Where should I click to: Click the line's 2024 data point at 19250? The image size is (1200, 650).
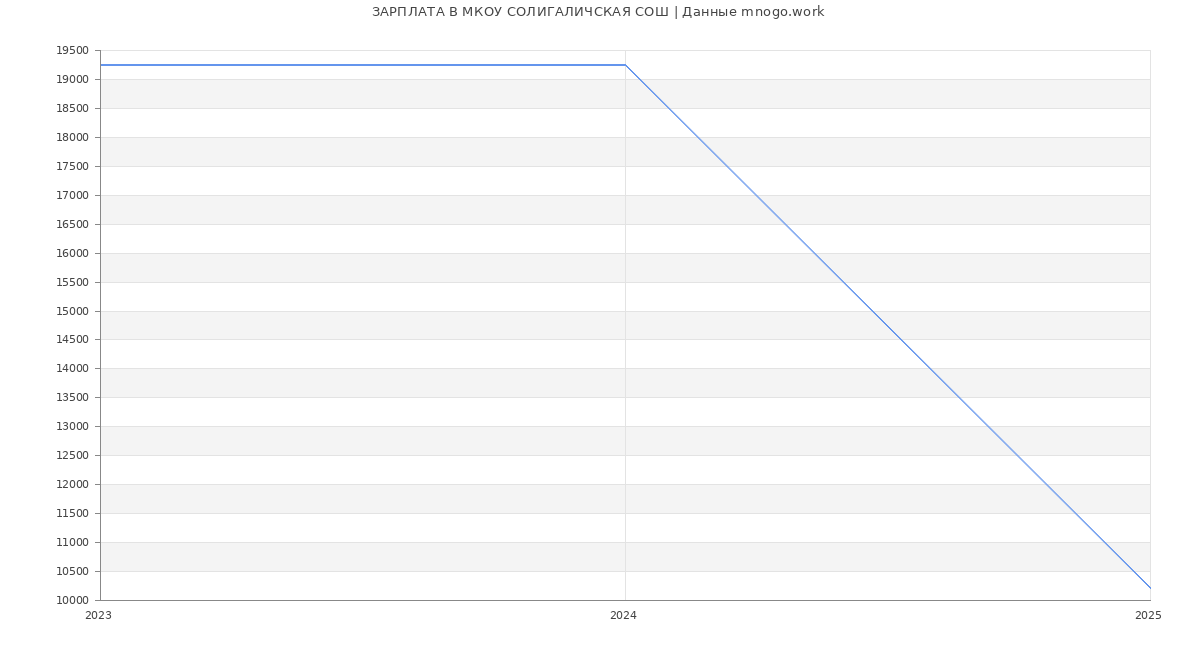point(625,65)
